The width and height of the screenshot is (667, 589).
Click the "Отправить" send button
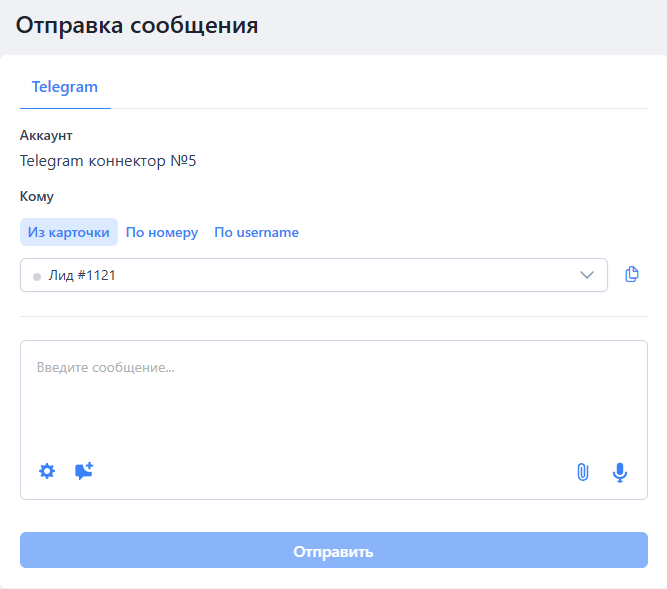point(334,550)
